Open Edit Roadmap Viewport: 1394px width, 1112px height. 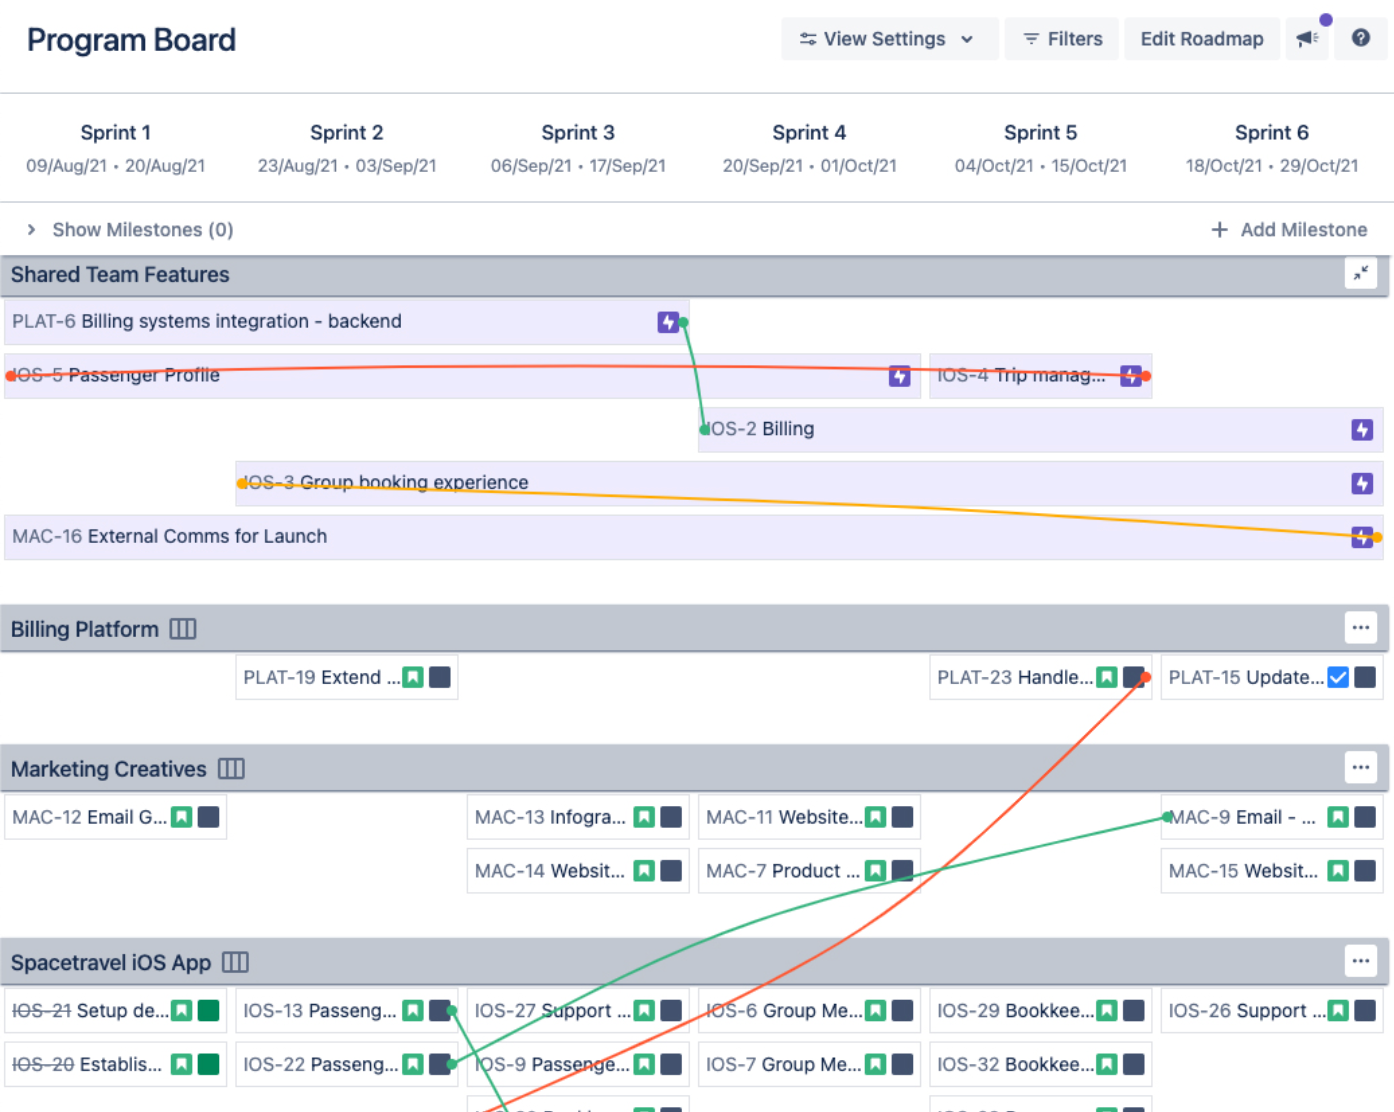coord(1201,38)
